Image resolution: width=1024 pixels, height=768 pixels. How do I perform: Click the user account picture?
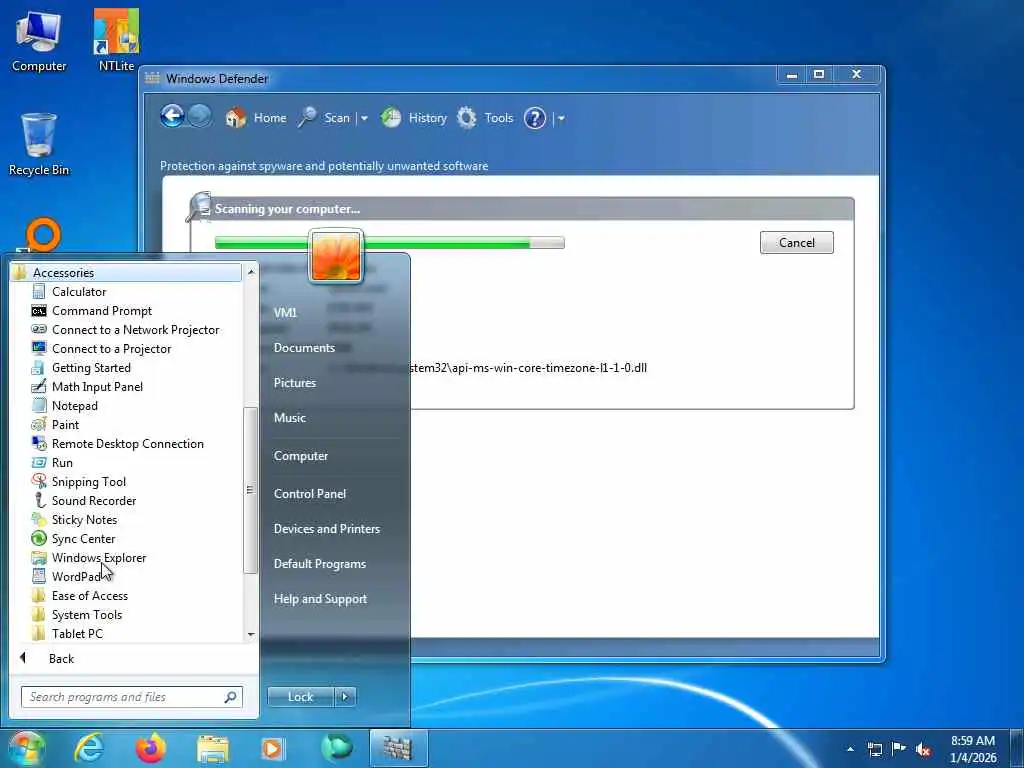(336, 256)
